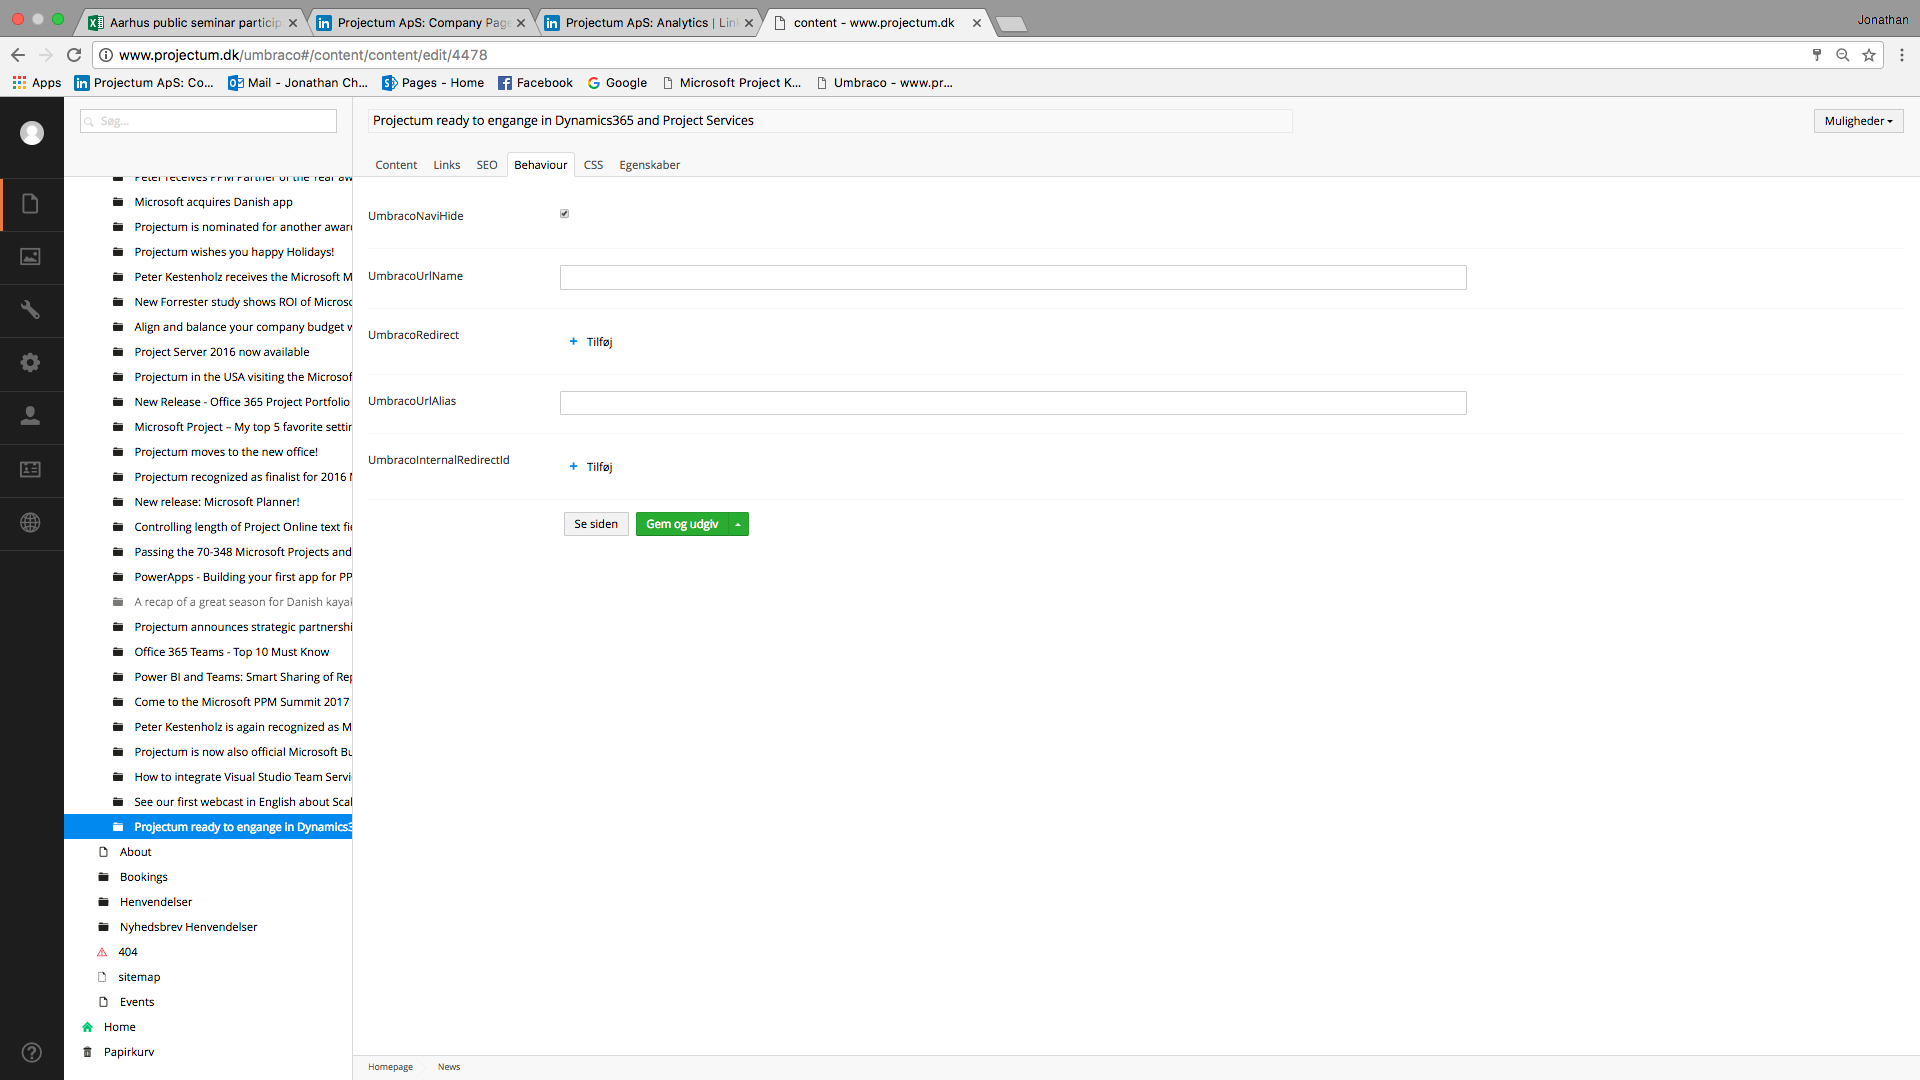The width and height of the screenshot is (1920, 1080).
Task: Toggle the UmbracoNaviHide checkbox
Action: point(565,214)
